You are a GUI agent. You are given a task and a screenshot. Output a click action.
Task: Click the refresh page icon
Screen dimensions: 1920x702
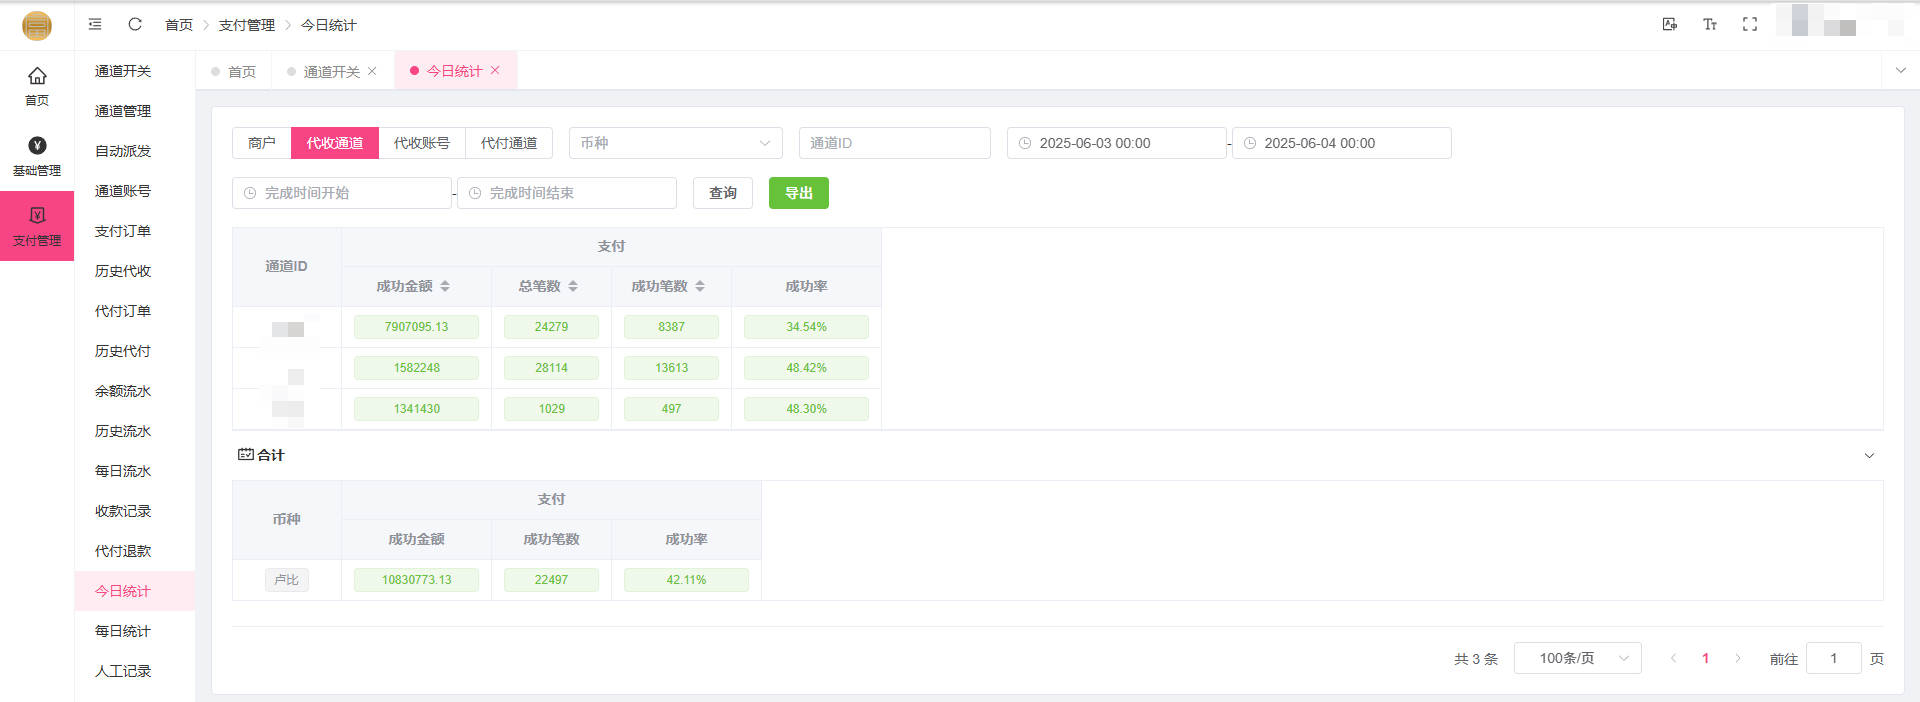(x=135, y=24)
